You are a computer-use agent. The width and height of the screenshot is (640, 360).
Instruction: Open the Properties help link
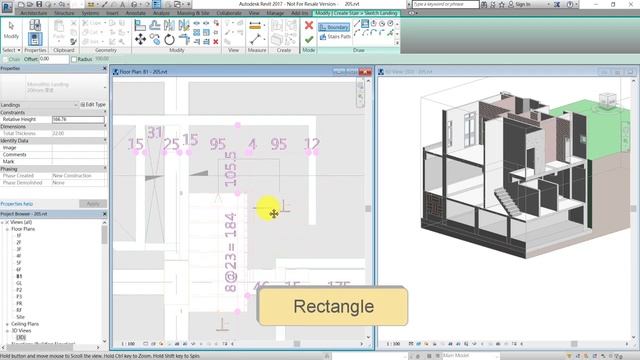click(17, 204)
